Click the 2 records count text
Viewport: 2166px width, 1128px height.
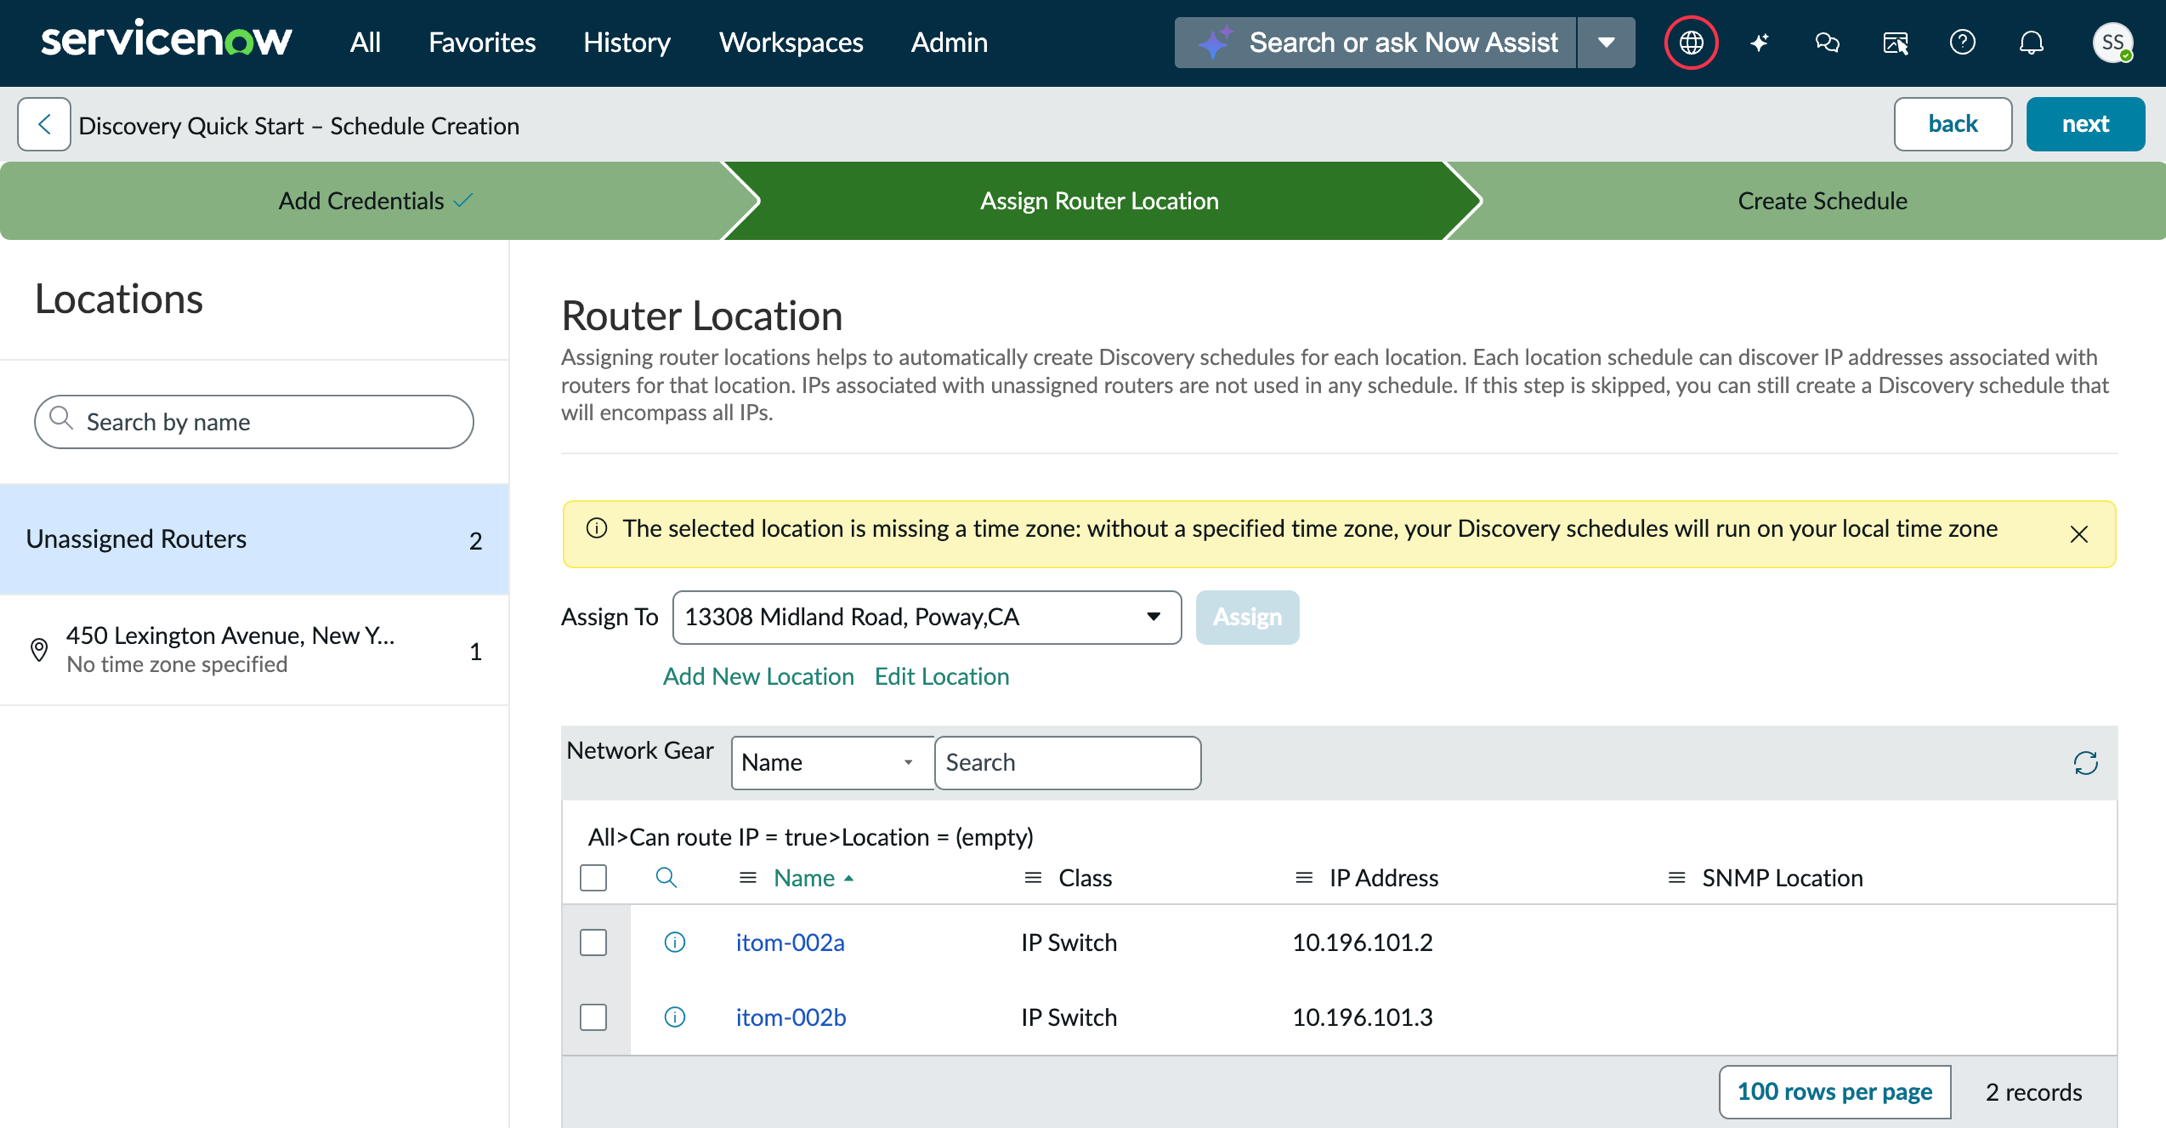pos(2033,1092)
